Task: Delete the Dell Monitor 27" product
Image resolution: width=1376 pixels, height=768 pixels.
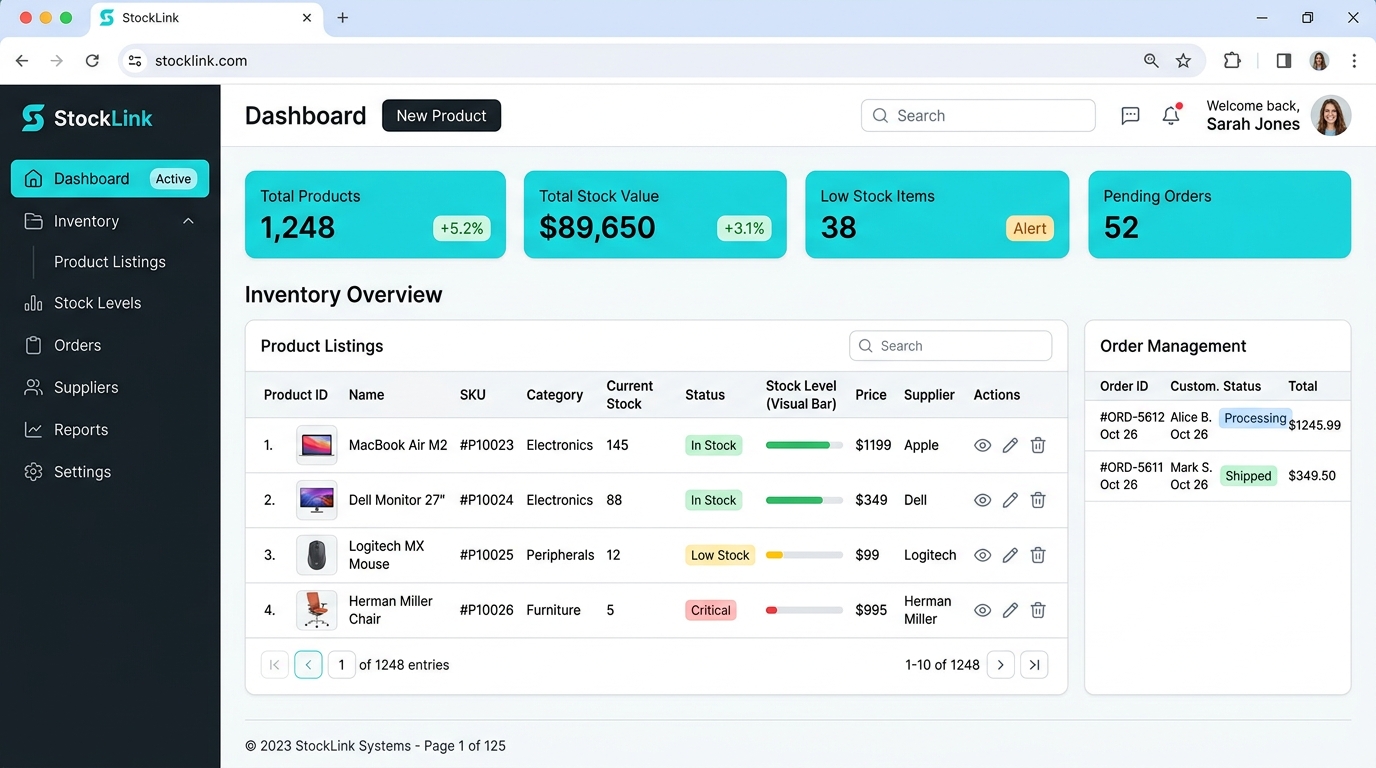Action: [x=1038, y=500]
